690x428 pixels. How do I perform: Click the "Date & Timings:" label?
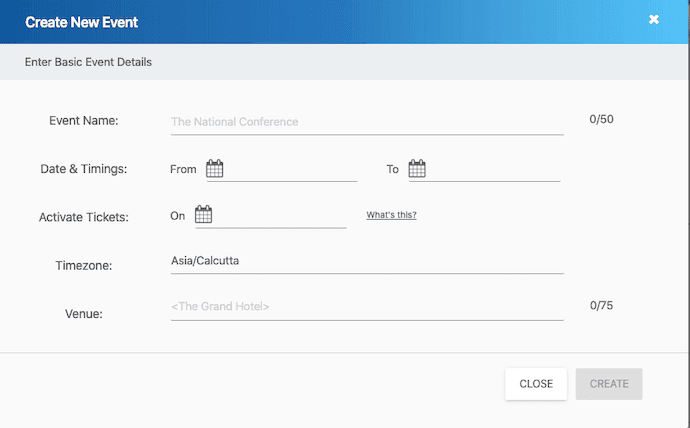[x=84, y=169]
